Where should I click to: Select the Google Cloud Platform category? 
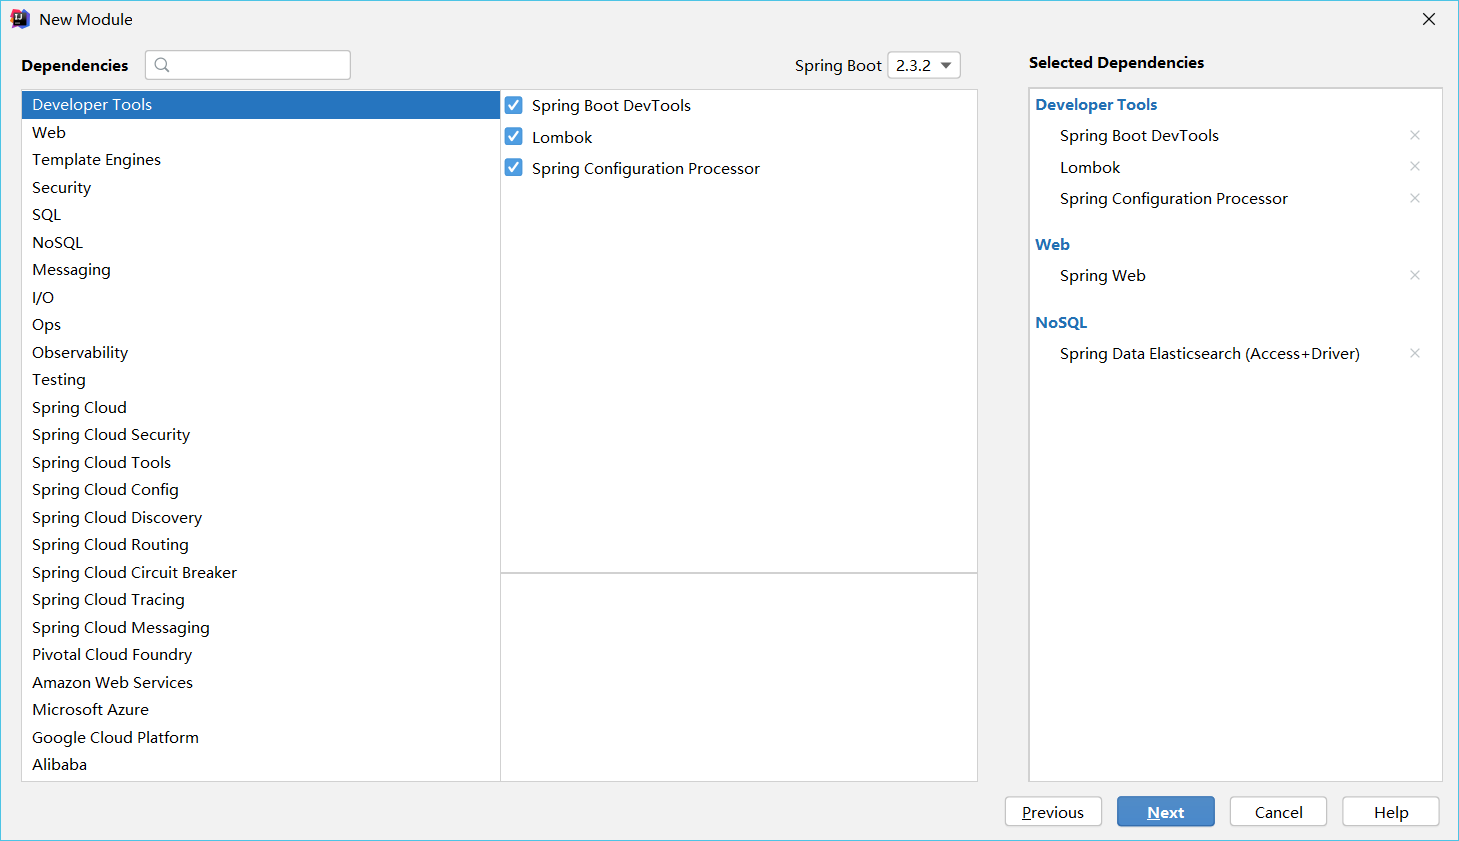[x=261, y=737]
